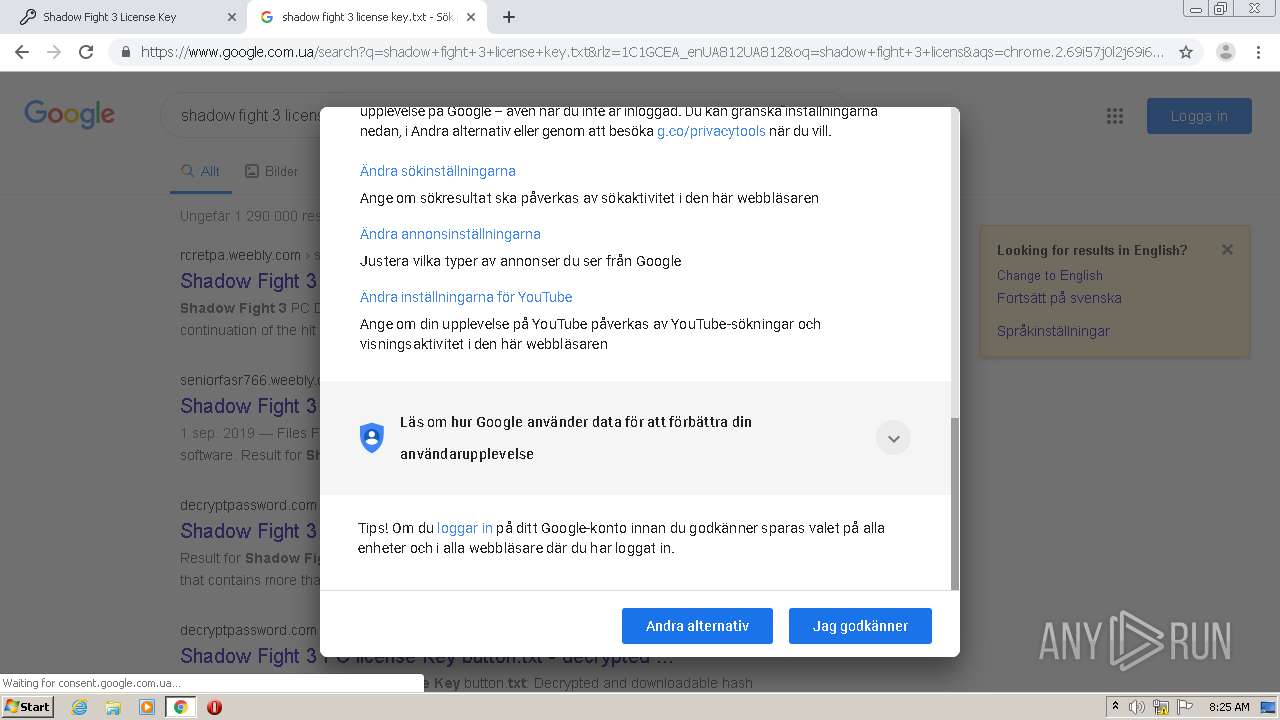Open the g.co/privacytools link
Screen dimensions: 1280x720
711,131
